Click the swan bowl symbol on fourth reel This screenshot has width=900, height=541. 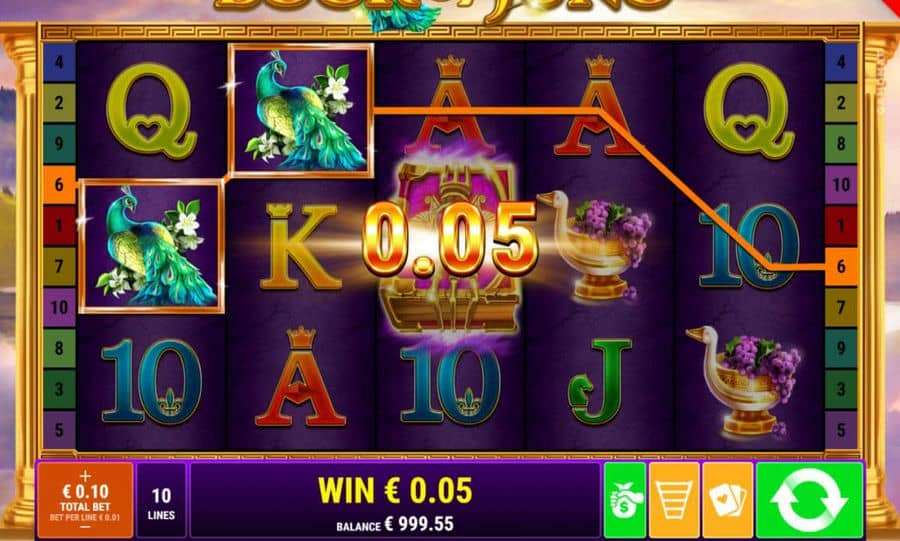point(595,244)
